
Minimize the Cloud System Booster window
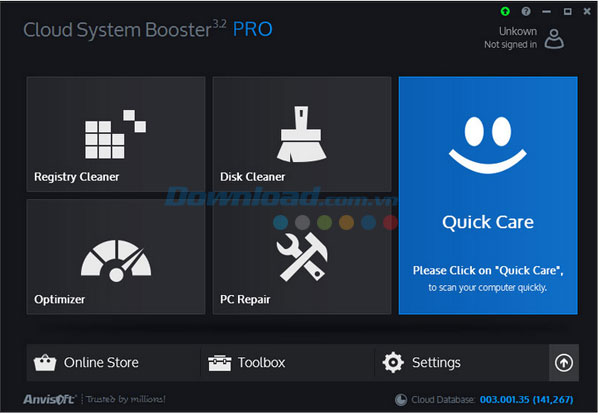coord(547,12)
